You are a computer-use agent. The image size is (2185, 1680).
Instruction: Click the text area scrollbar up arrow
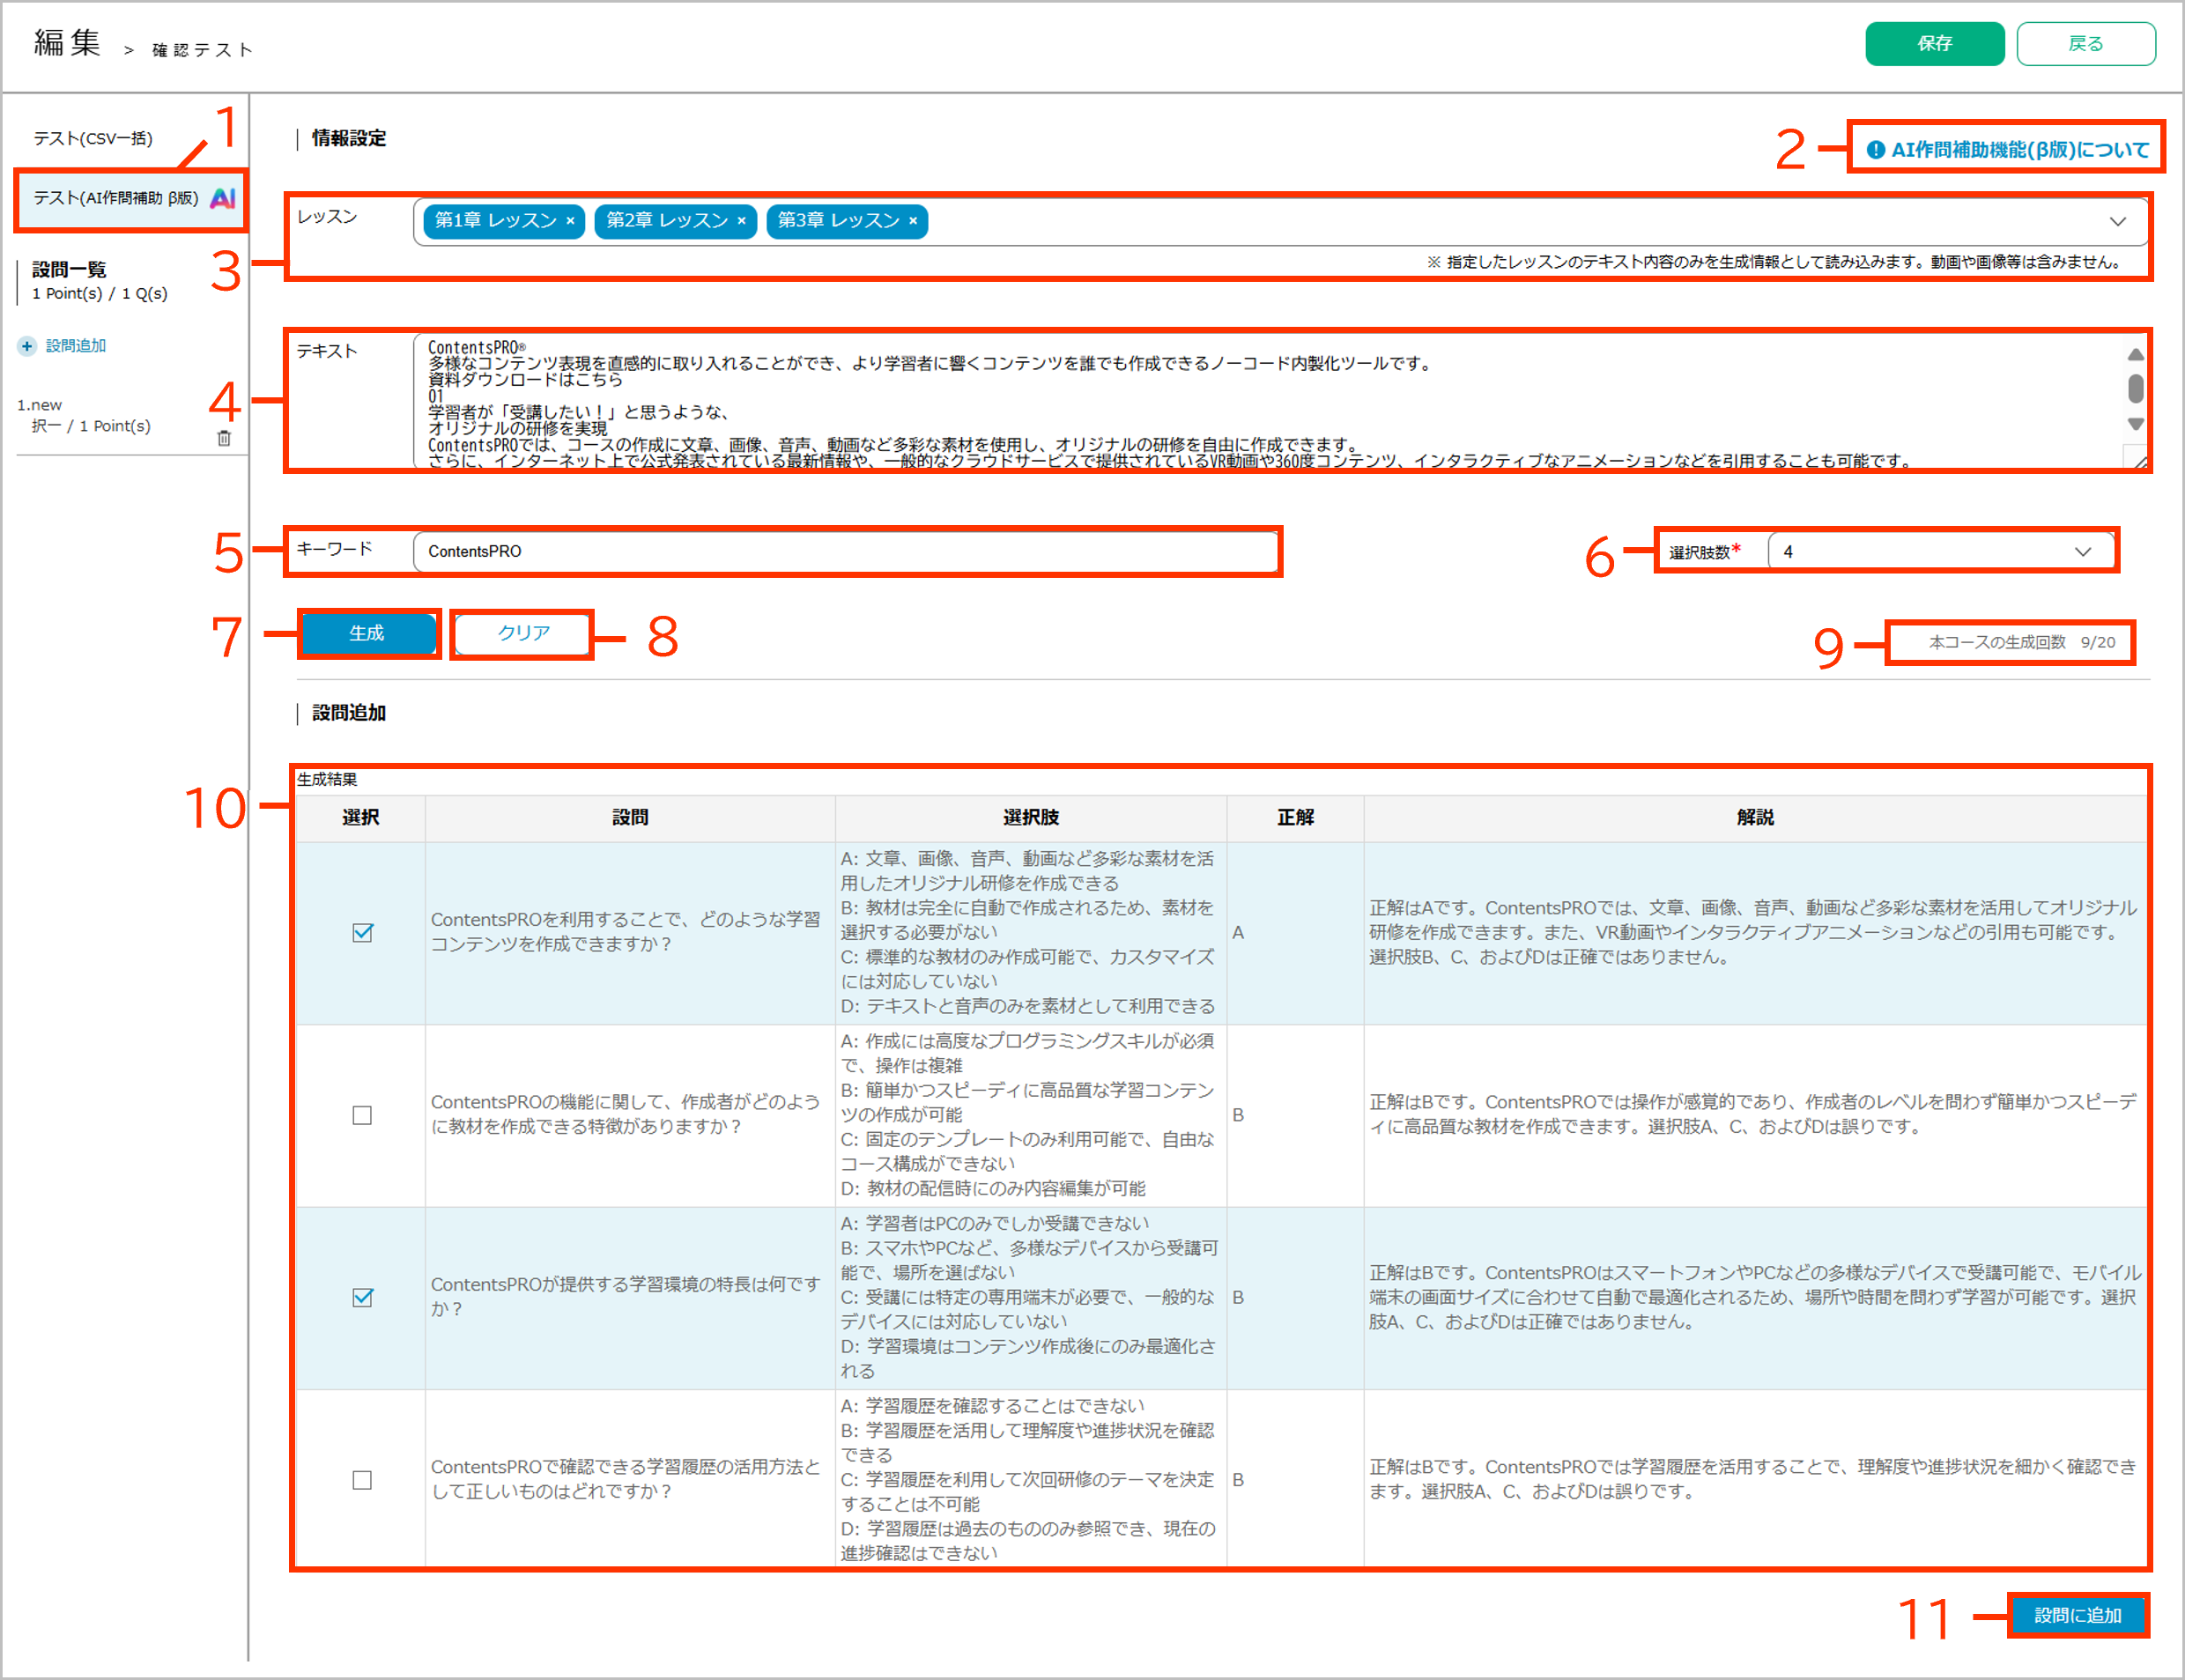pyautogui.click(x=2135, y=354)
